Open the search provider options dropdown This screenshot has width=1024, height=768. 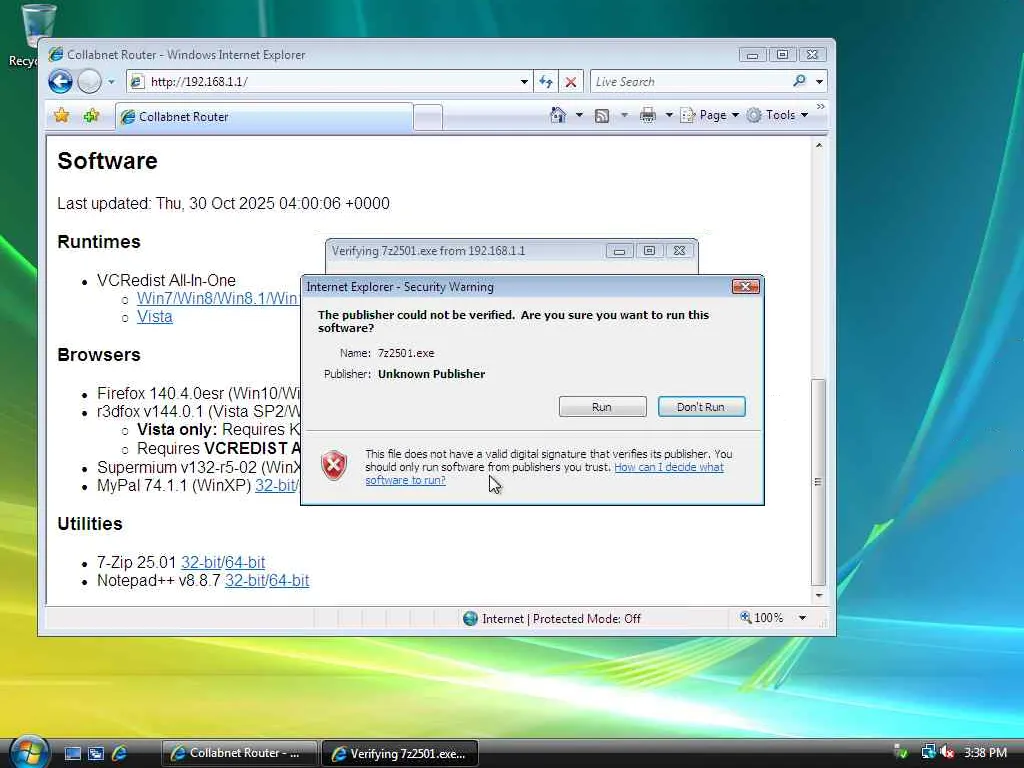[x=819, y=82]
